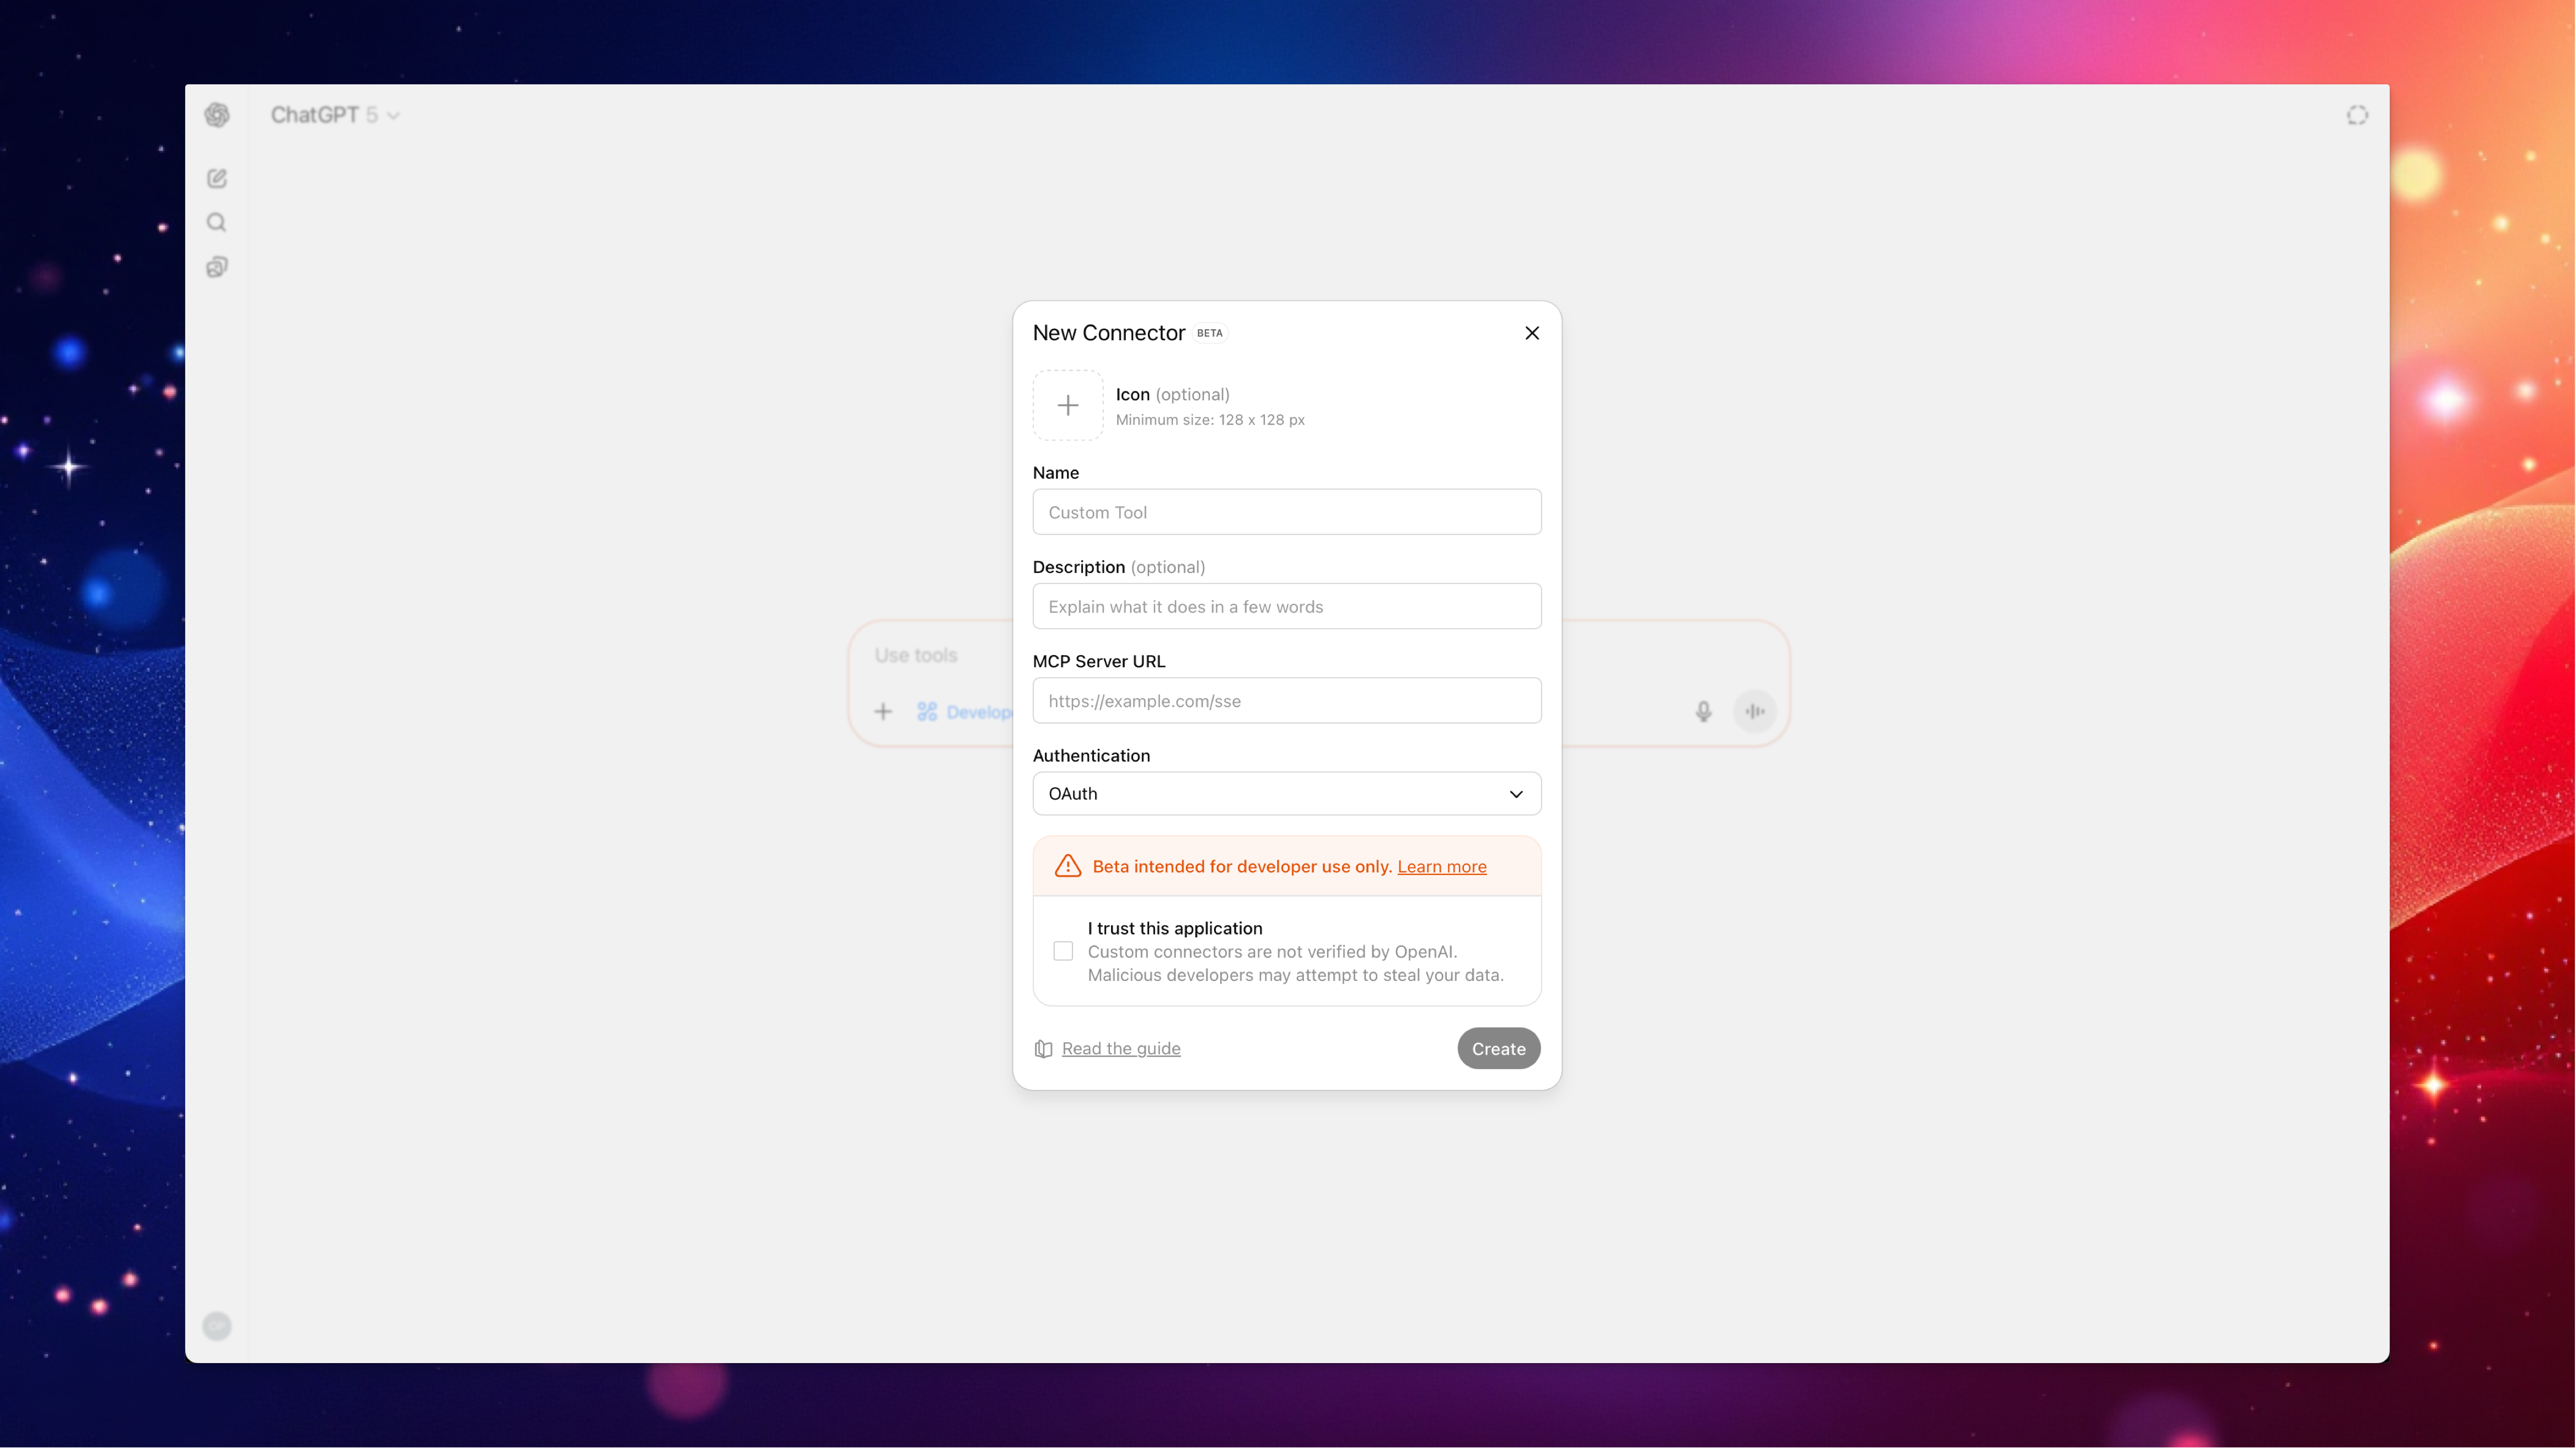Click the user profile avatar in sidebar

point(217,1326)
